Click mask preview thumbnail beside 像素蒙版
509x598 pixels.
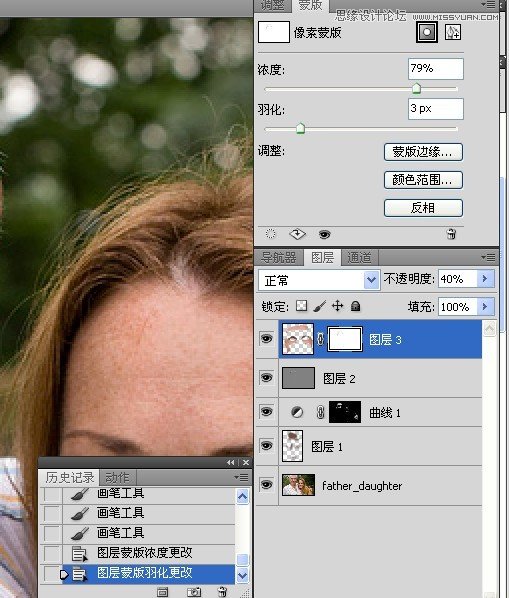(273, 32)
